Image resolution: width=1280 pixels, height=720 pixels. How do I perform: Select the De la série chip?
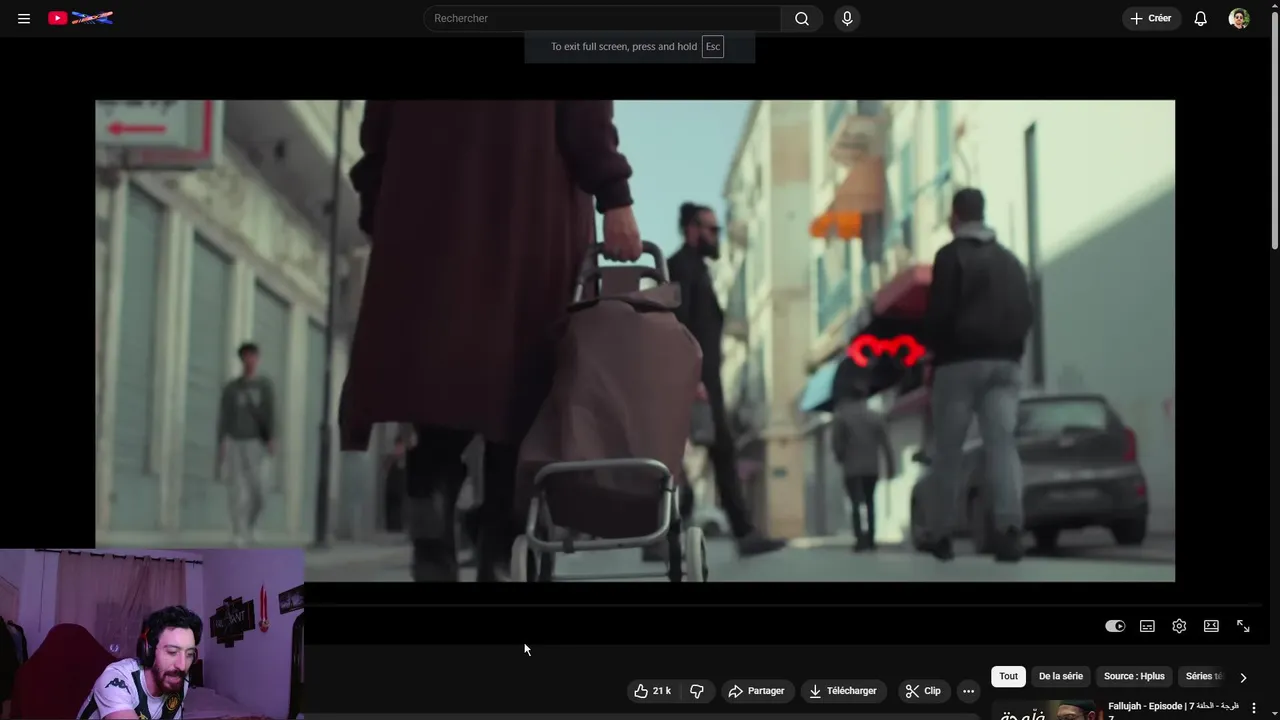click(1061, 676)
